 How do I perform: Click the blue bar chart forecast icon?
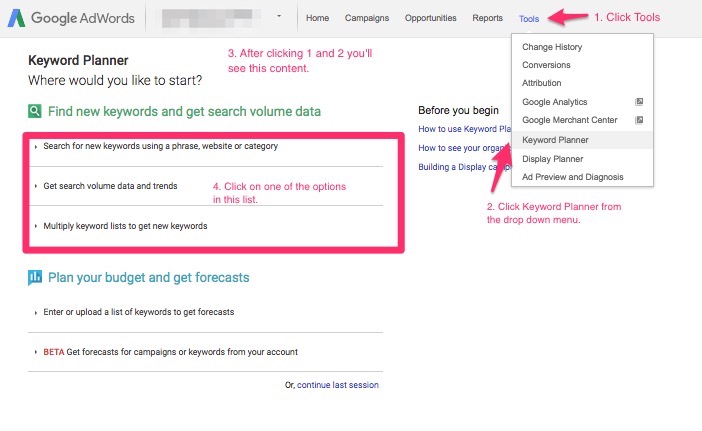click(34, 277)
